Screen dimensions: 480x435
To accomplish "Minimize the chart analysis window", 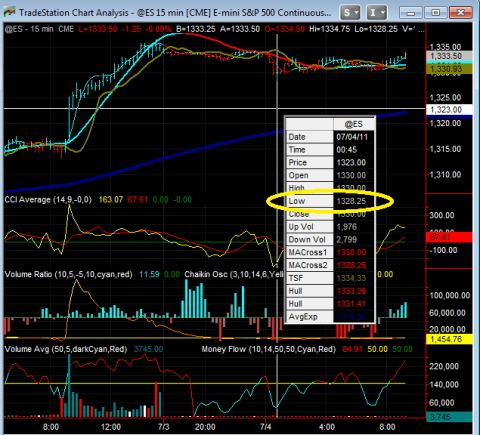I will 411,13.
